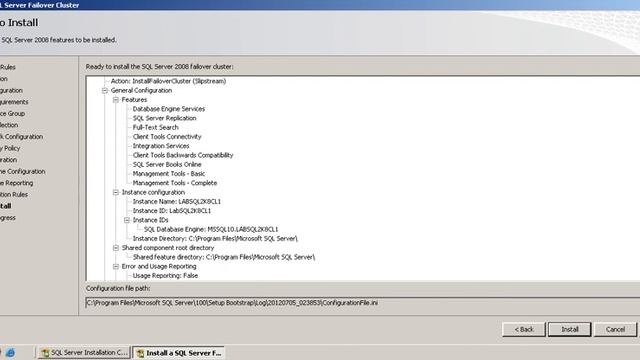Collapse the Instance IDs node
This screenshot has width=640, height=360.
(127, 220)
